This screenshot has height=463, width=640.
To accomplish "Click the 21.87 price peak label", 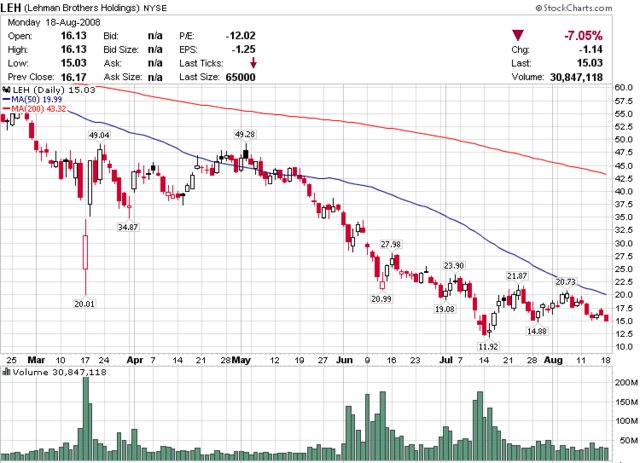I will 517,276.
